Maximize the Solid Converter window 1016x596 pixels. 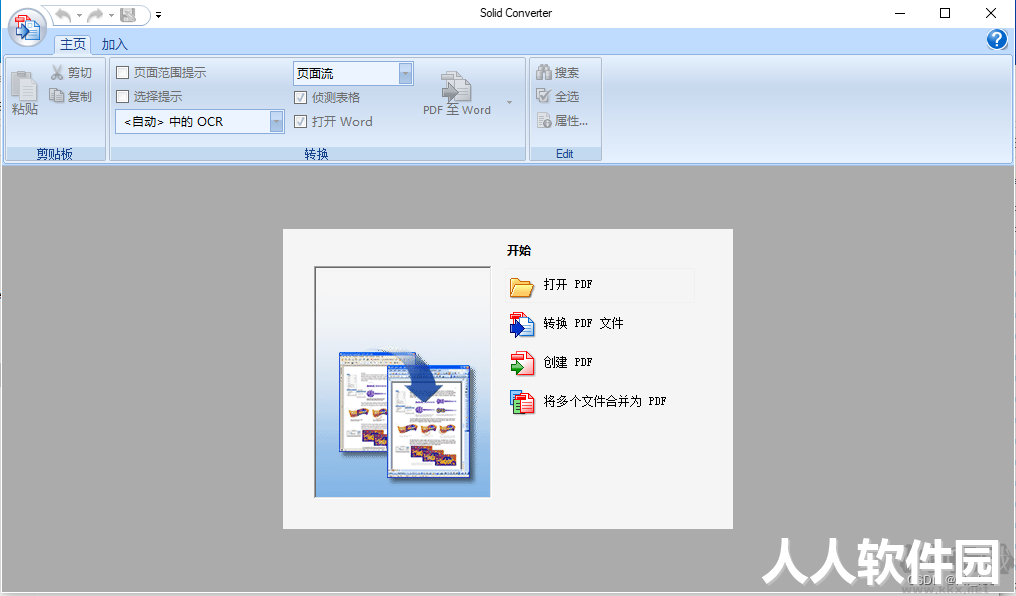click(945, 13)
